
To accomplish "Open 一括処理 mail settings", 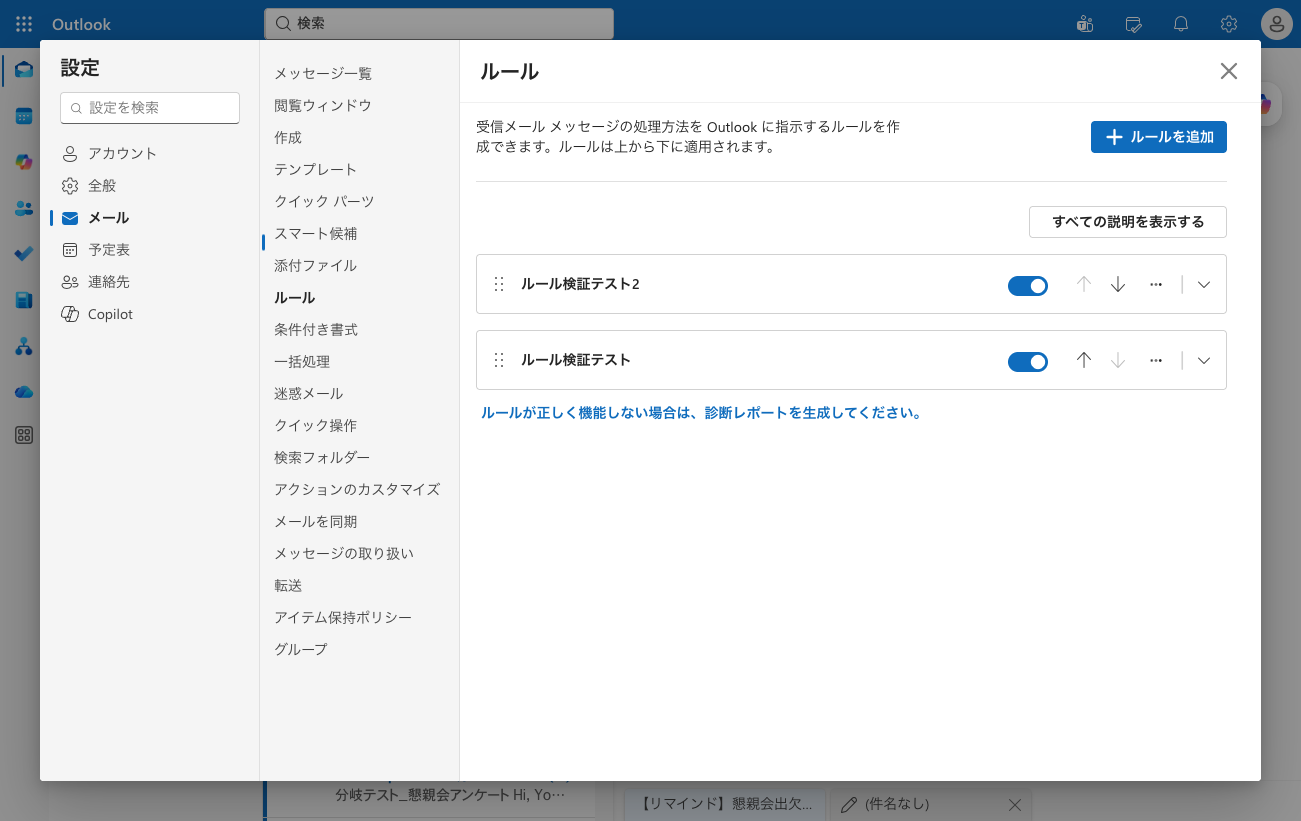I will click(302, 362).
